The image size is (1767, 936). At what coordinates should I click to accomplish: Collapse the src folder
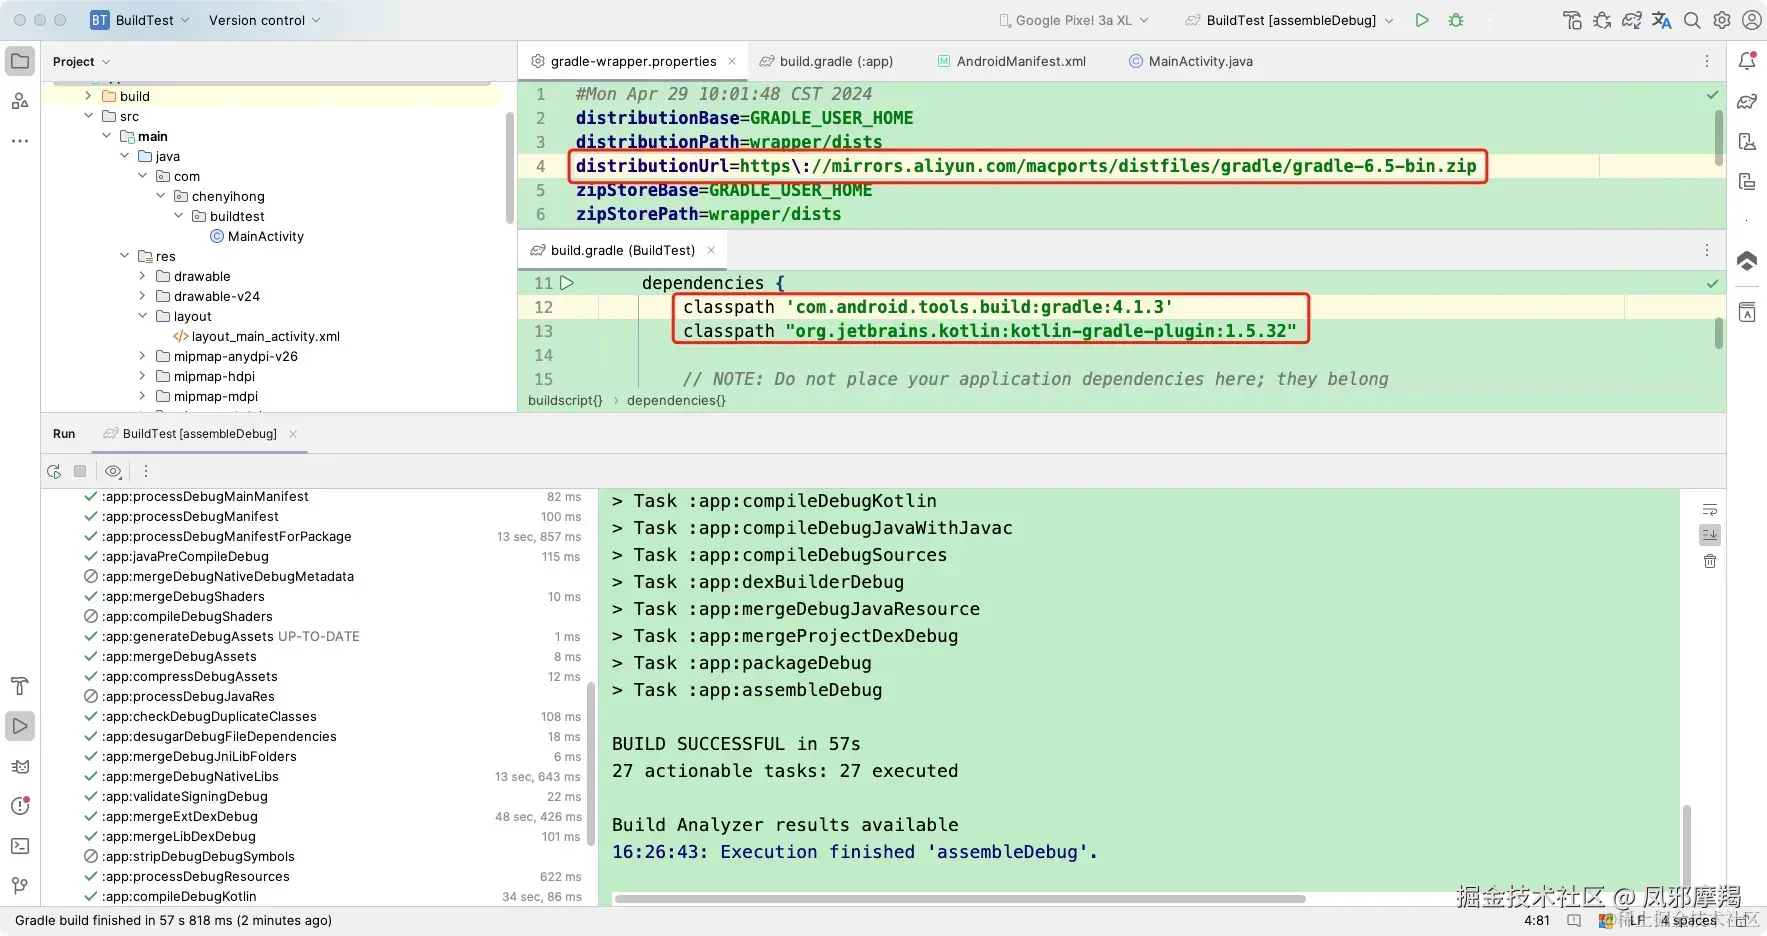coord(88,116)
